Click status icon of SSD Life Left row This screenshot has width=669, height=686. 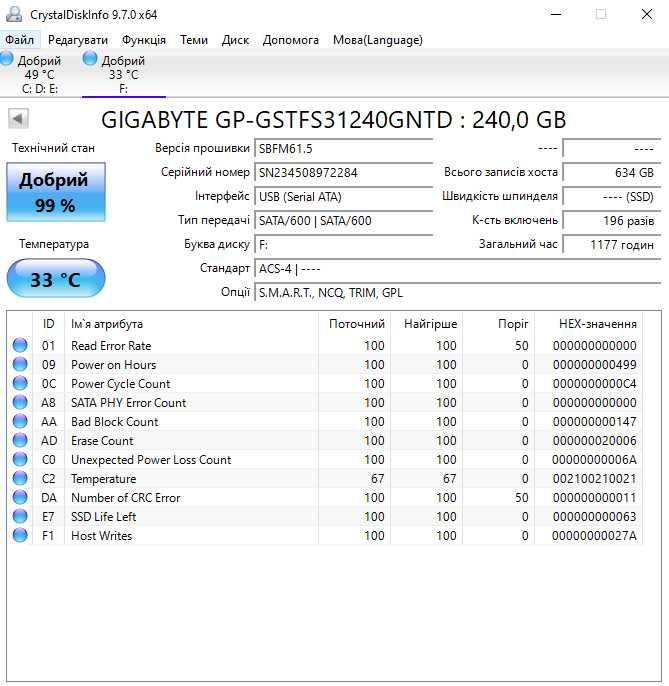pos(20,516)
